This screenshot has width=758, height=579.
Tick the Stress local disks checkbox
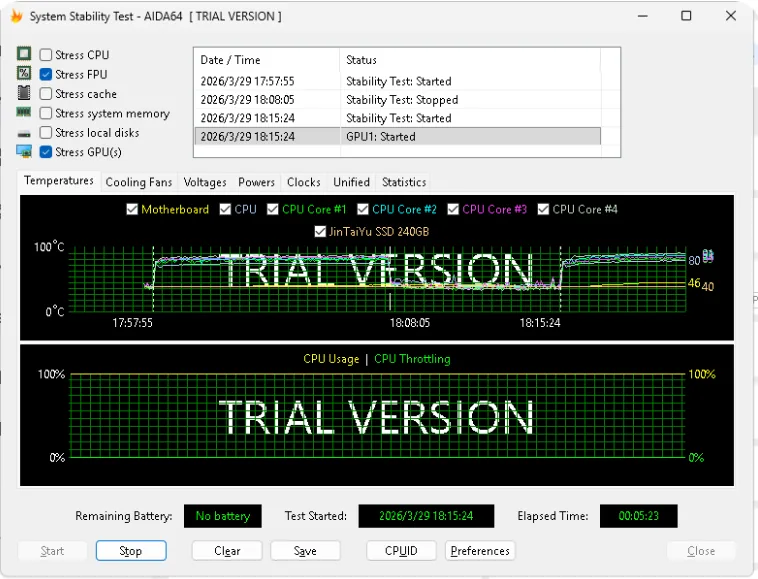(x=46, y=132)
